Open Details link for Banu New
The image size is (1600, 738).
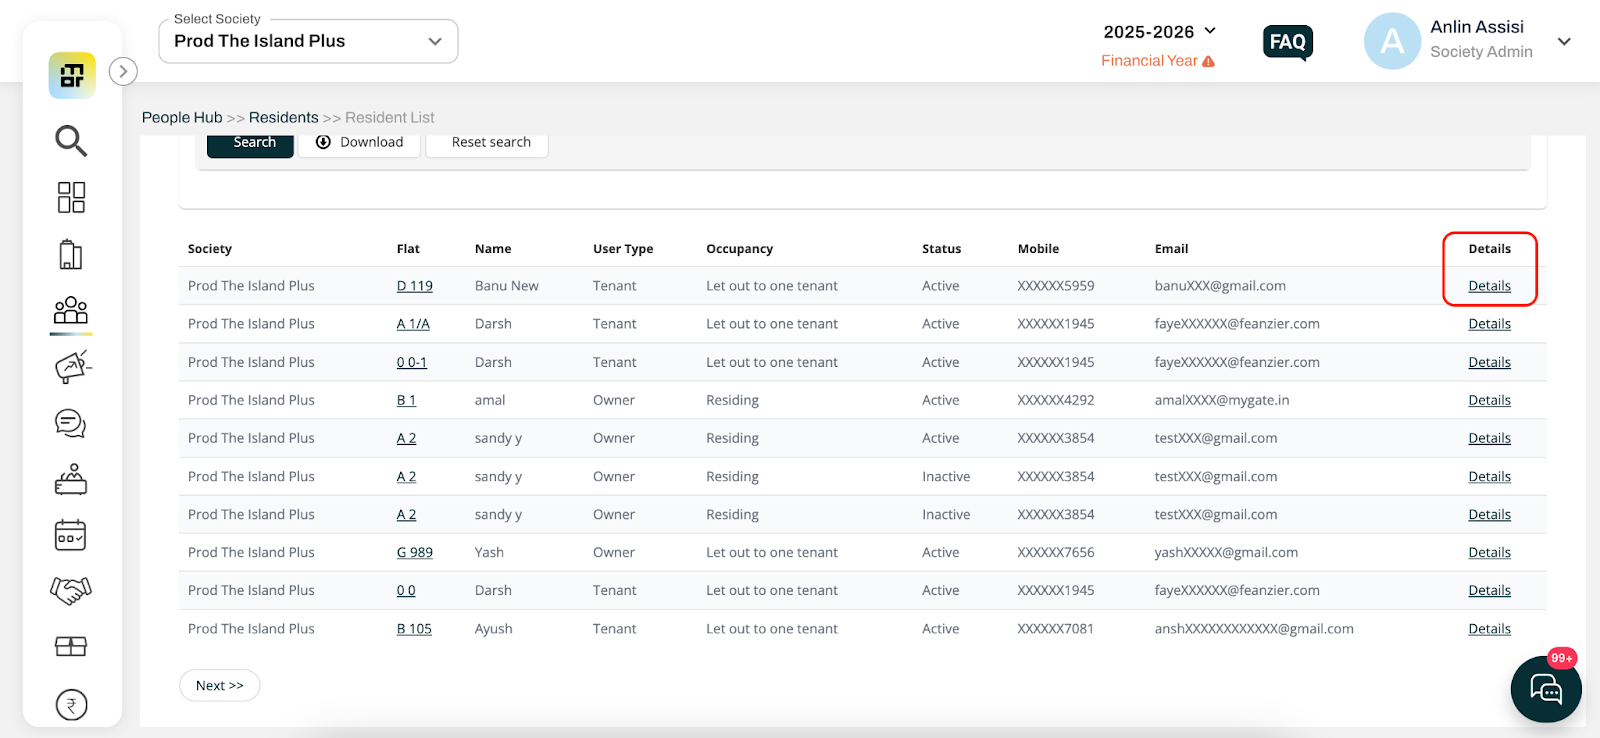point(1489,286)
